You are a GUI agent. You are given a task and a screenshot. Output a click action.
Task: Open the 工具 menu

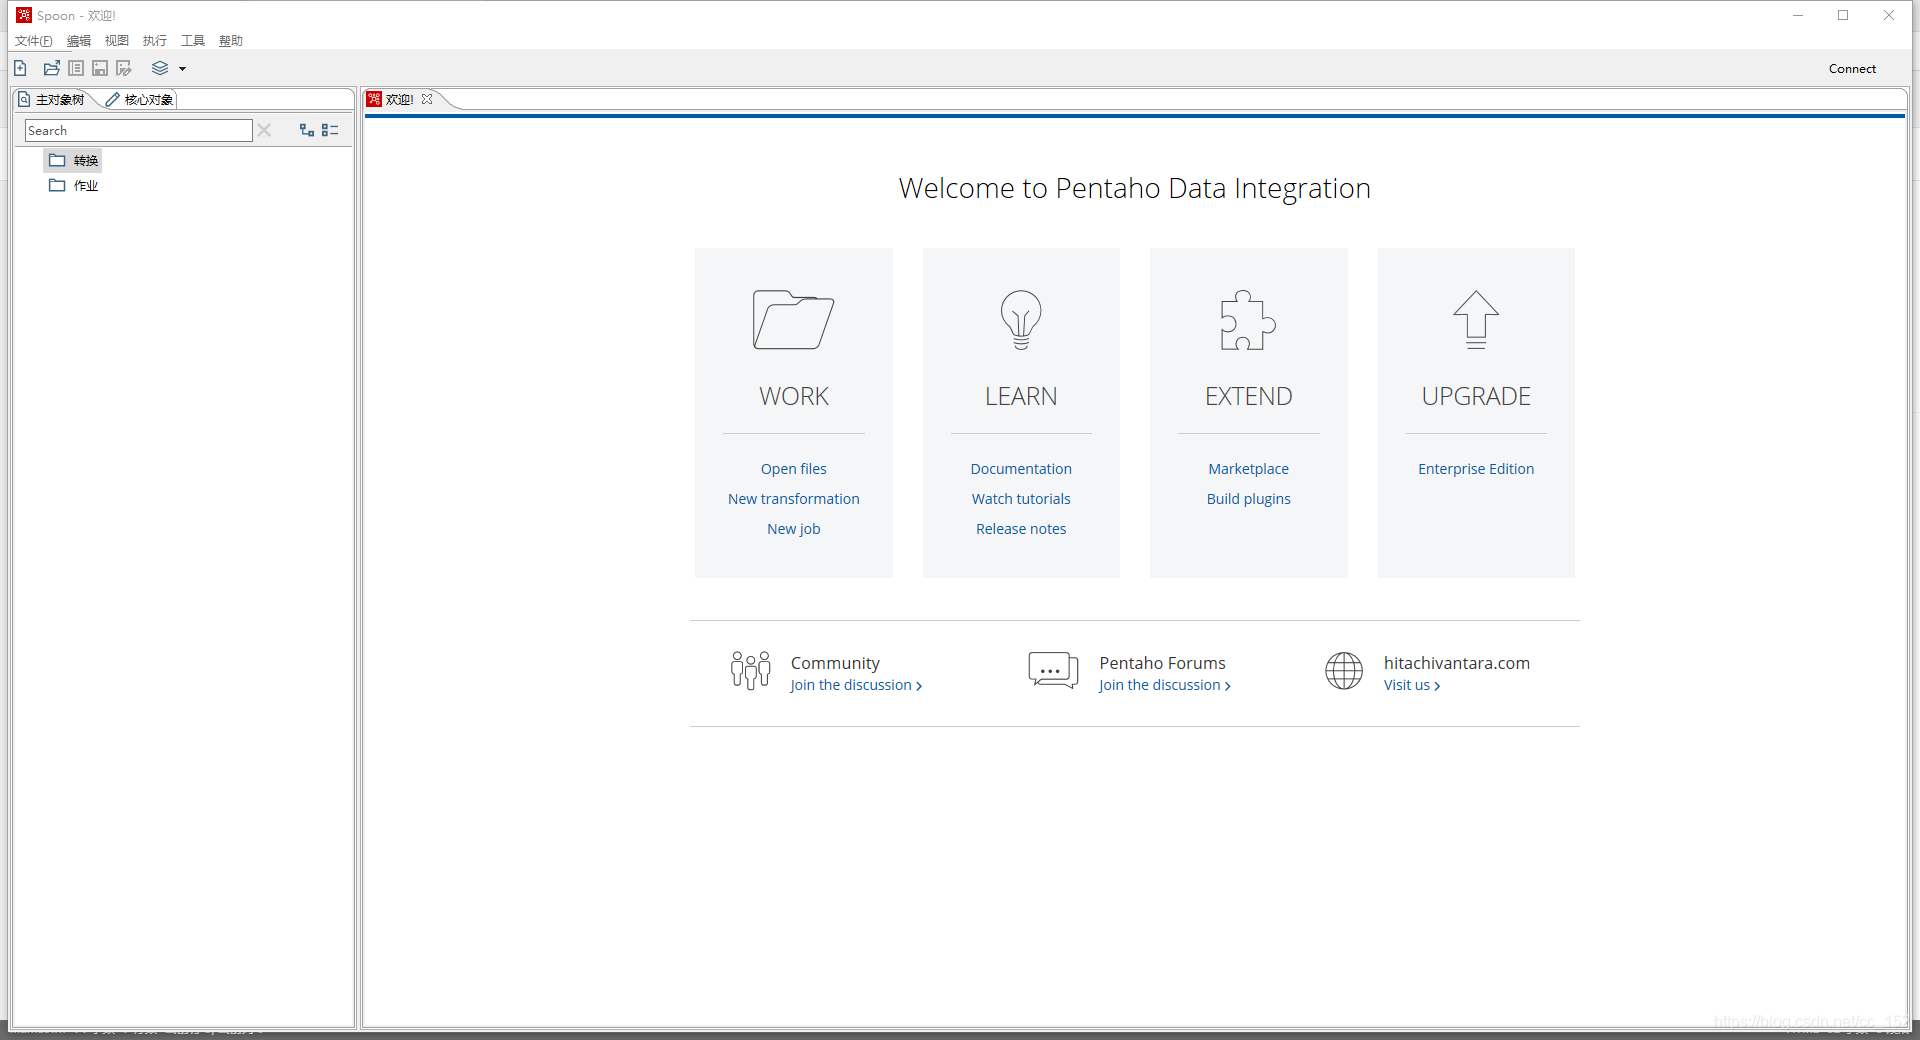193,41
